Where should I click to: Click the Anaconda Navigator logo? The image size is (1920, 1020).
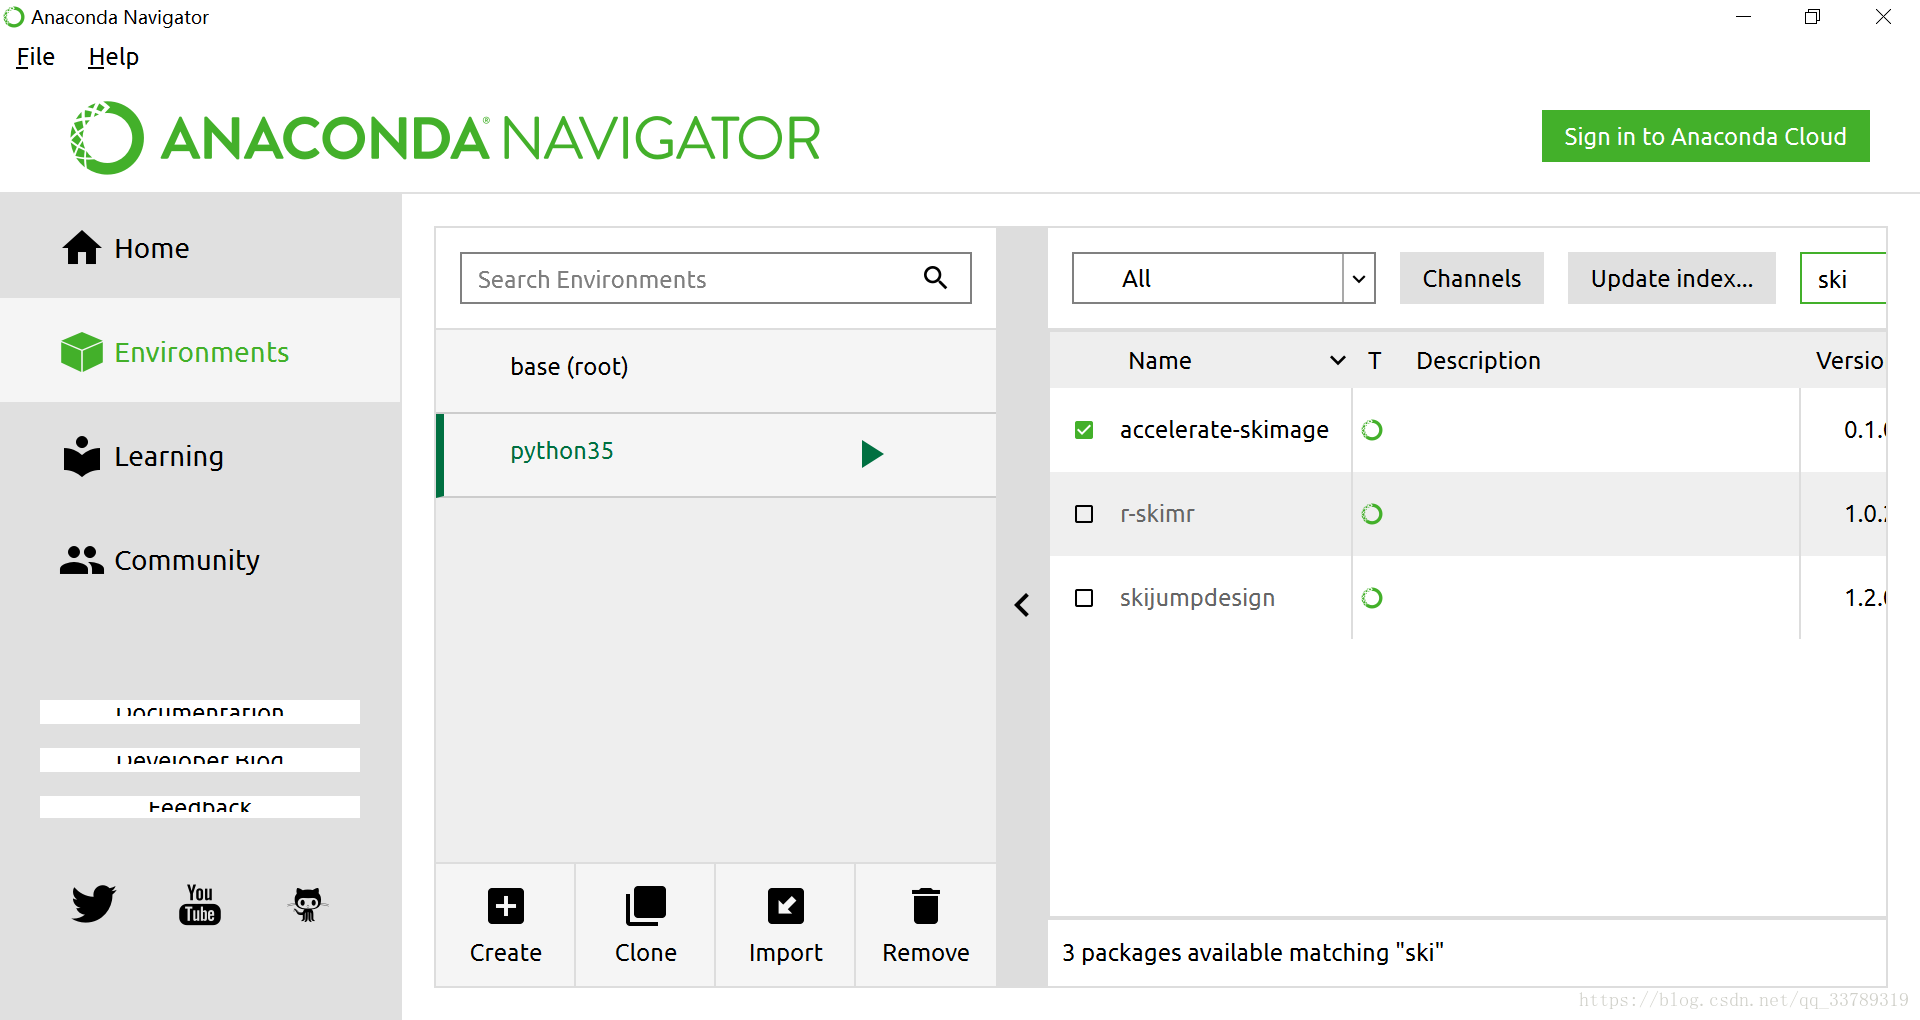tap(445, 138)
